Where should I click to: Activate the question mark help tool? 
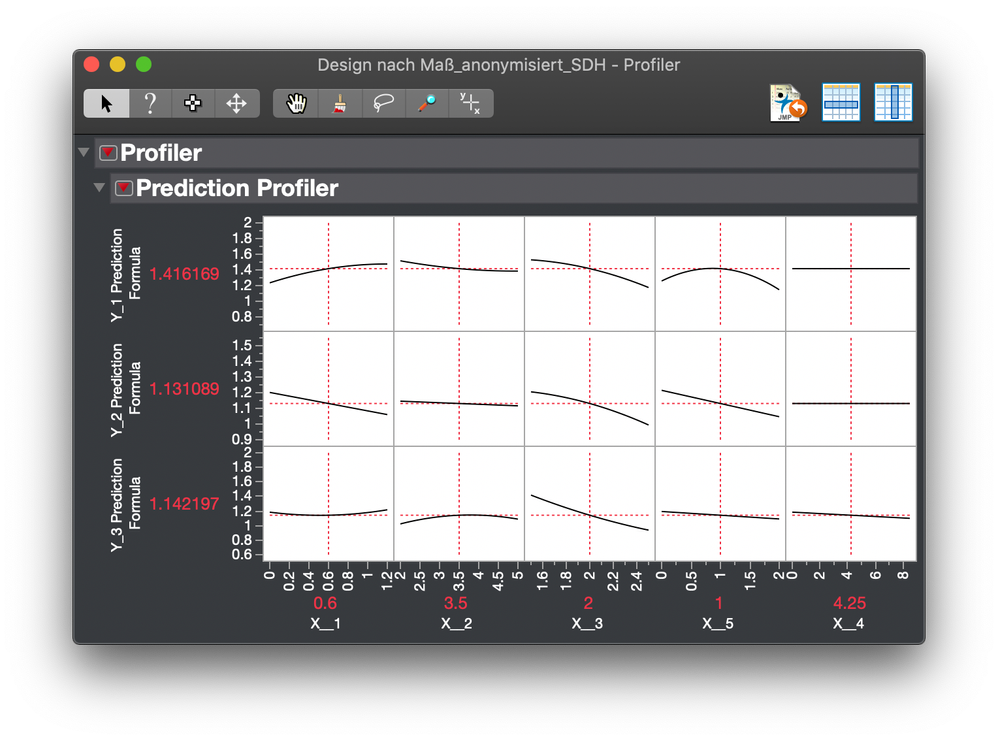(x=149, y=102)
